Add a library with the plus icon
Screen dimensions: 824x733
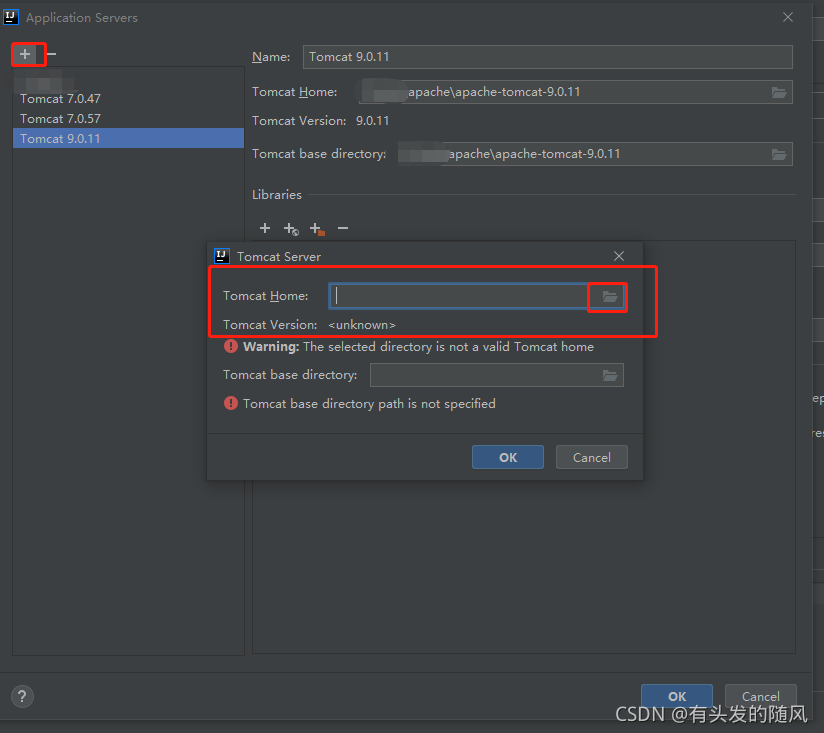pos(265,228)
